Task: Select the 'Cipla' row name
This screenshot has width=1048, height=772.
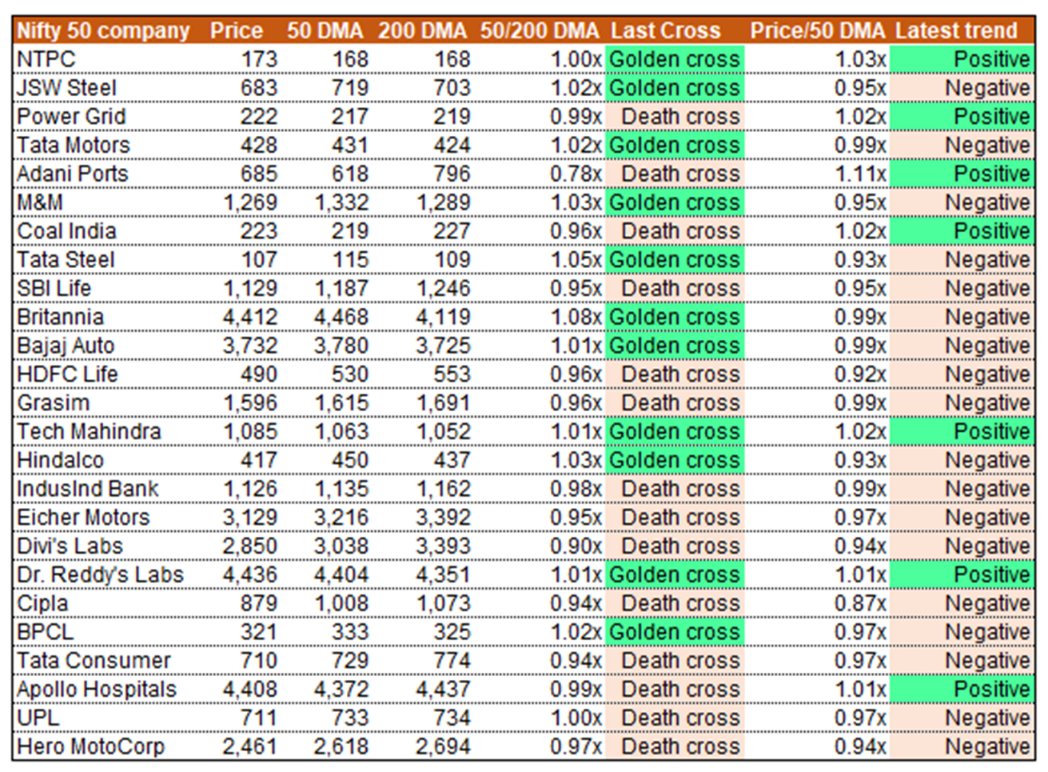Action: click(42, 604)
